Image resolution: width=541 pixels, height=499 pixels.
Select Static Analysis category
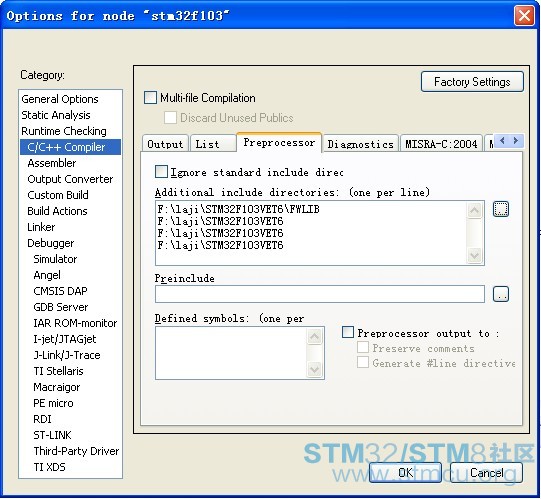click(x=70, y=115)
